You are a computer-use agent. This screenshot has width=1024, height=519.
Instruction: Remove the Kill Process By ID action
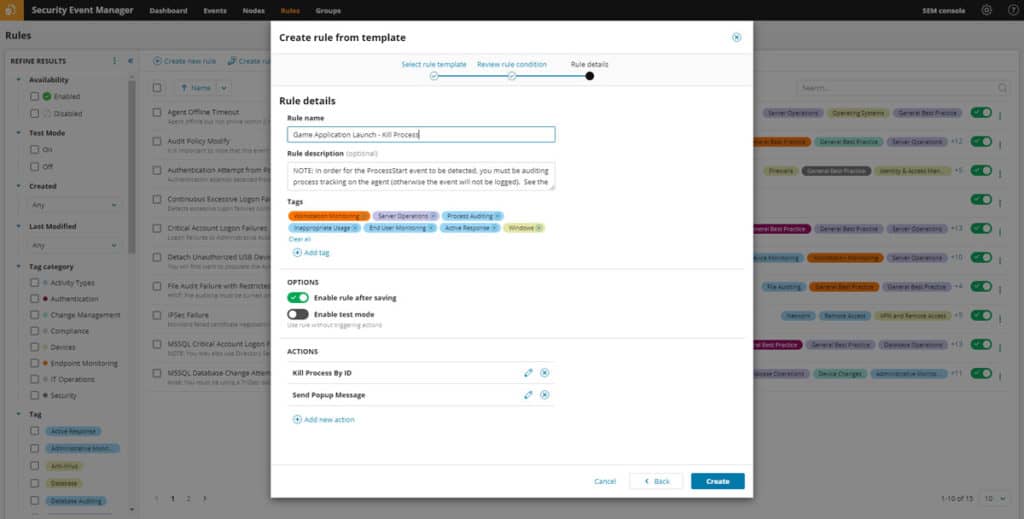(545, 373)
